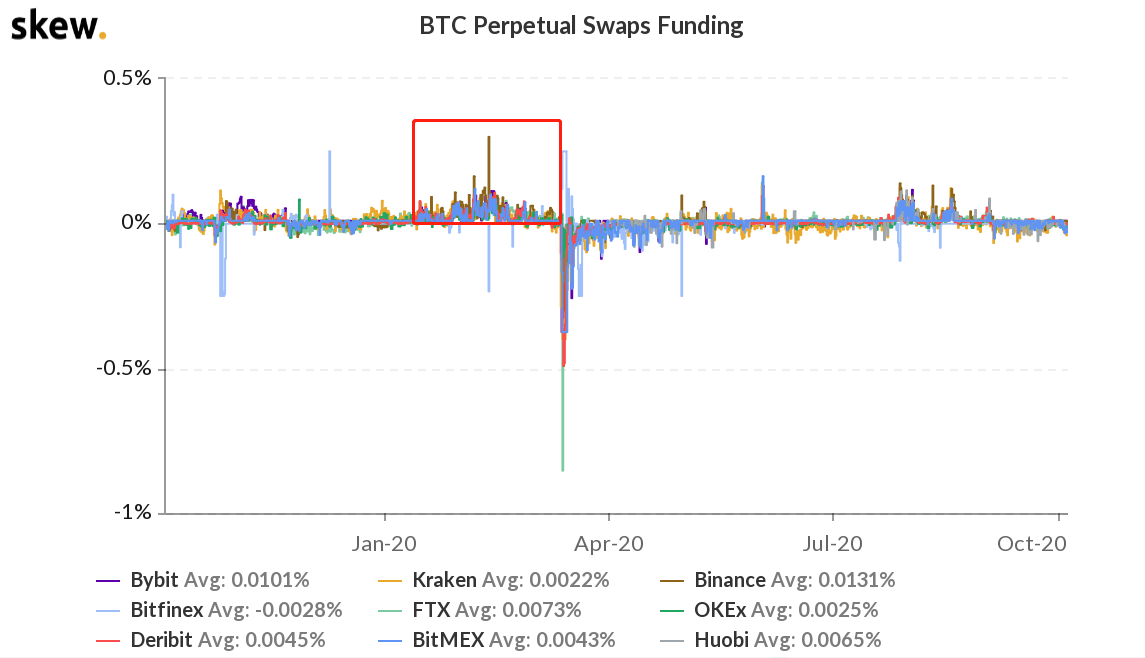1145x658 pixels.
Task: Click Binance purple-brown line swatch in legend
Action: (x=672, y=581)
